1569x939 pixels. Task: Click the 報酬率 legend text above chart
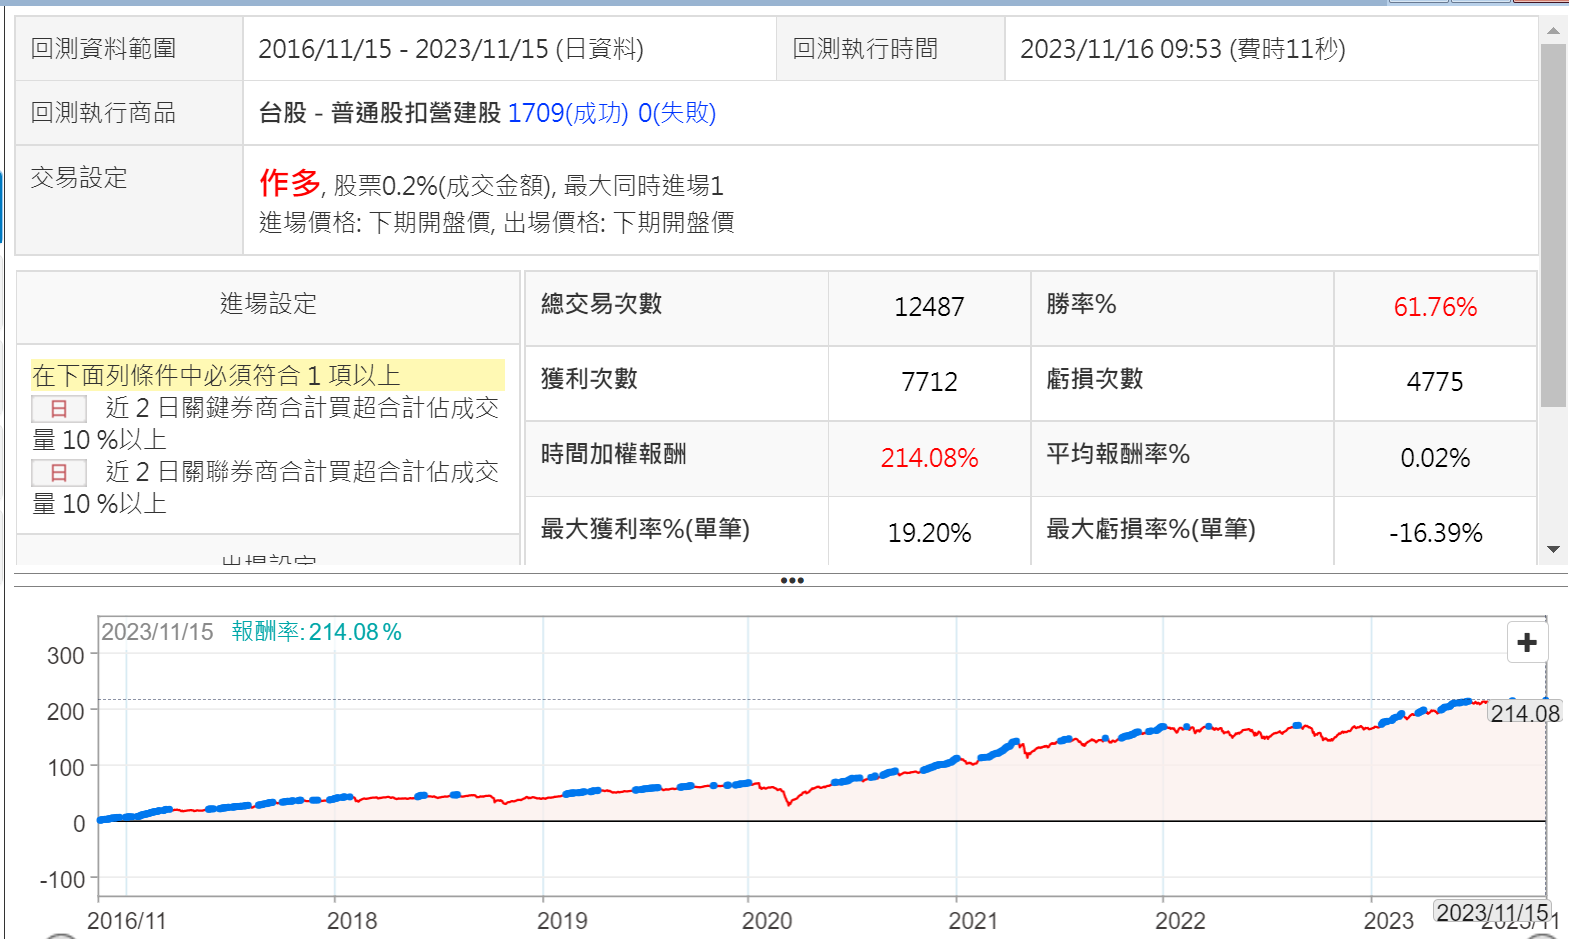click(x=316, y=632)
